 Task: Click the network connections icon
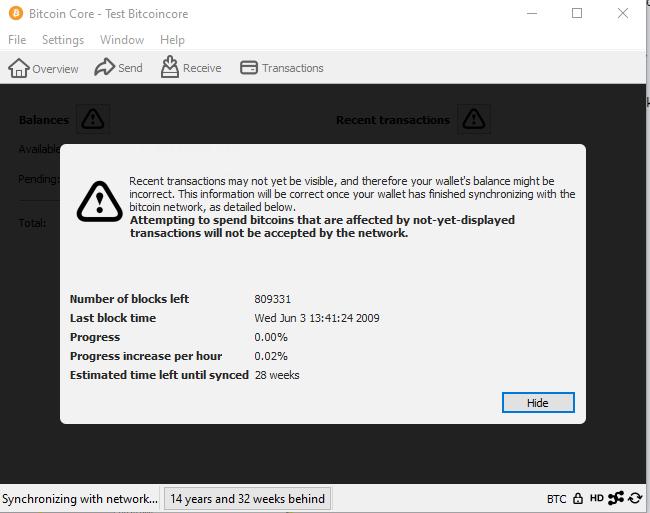tap(616, 498)
